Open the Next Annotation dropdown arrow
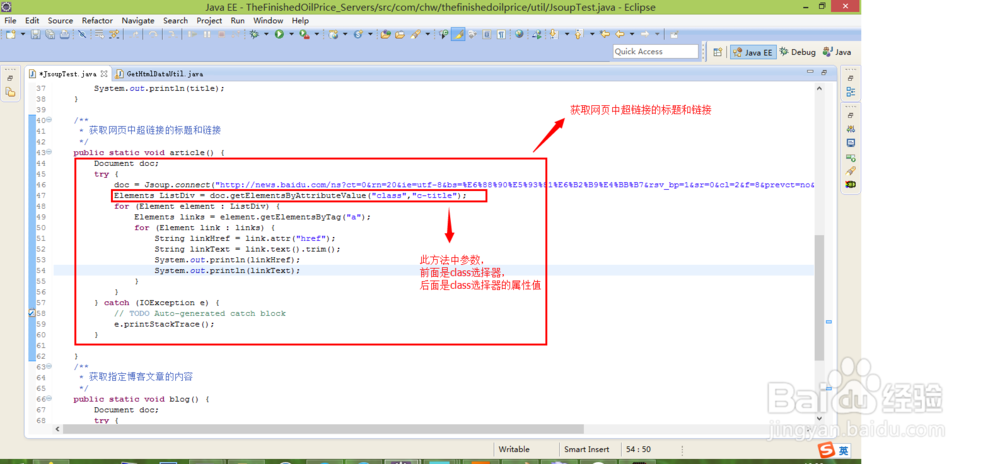This screenshot has height=464, width=1000. click(x=567, y=34)
